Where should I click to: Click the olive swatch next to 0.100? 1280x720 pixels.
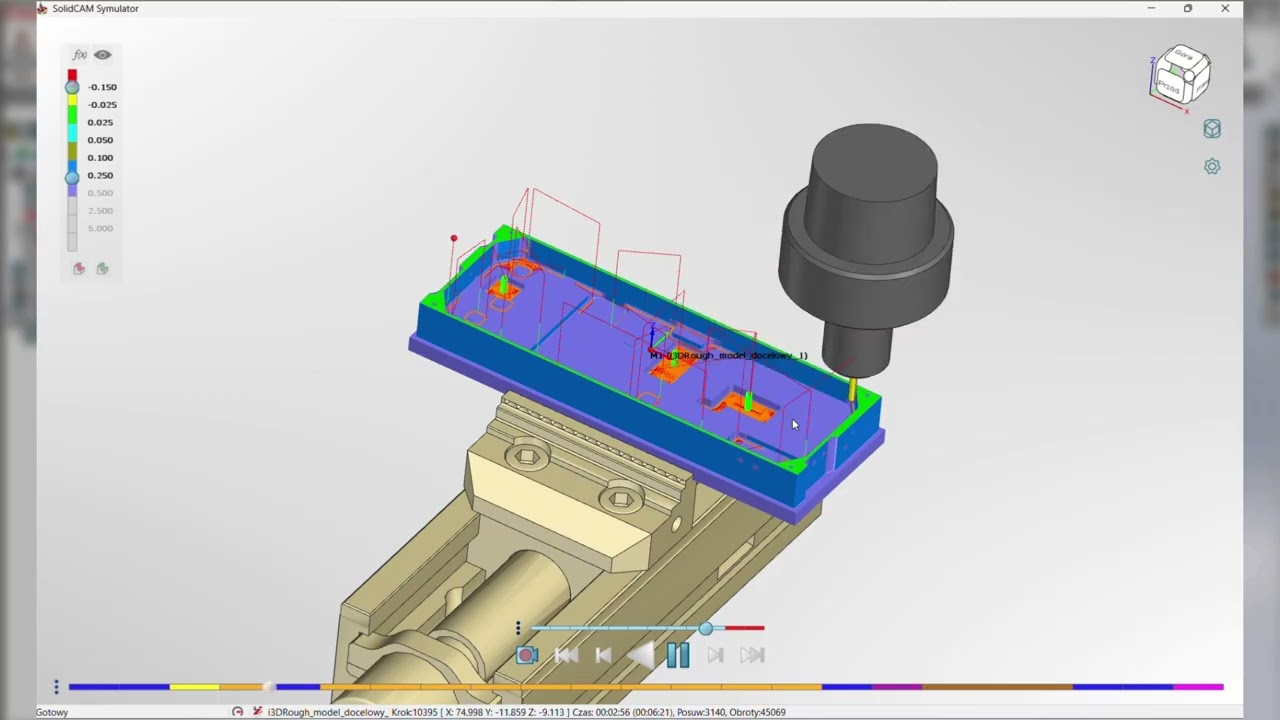point(72,152)
